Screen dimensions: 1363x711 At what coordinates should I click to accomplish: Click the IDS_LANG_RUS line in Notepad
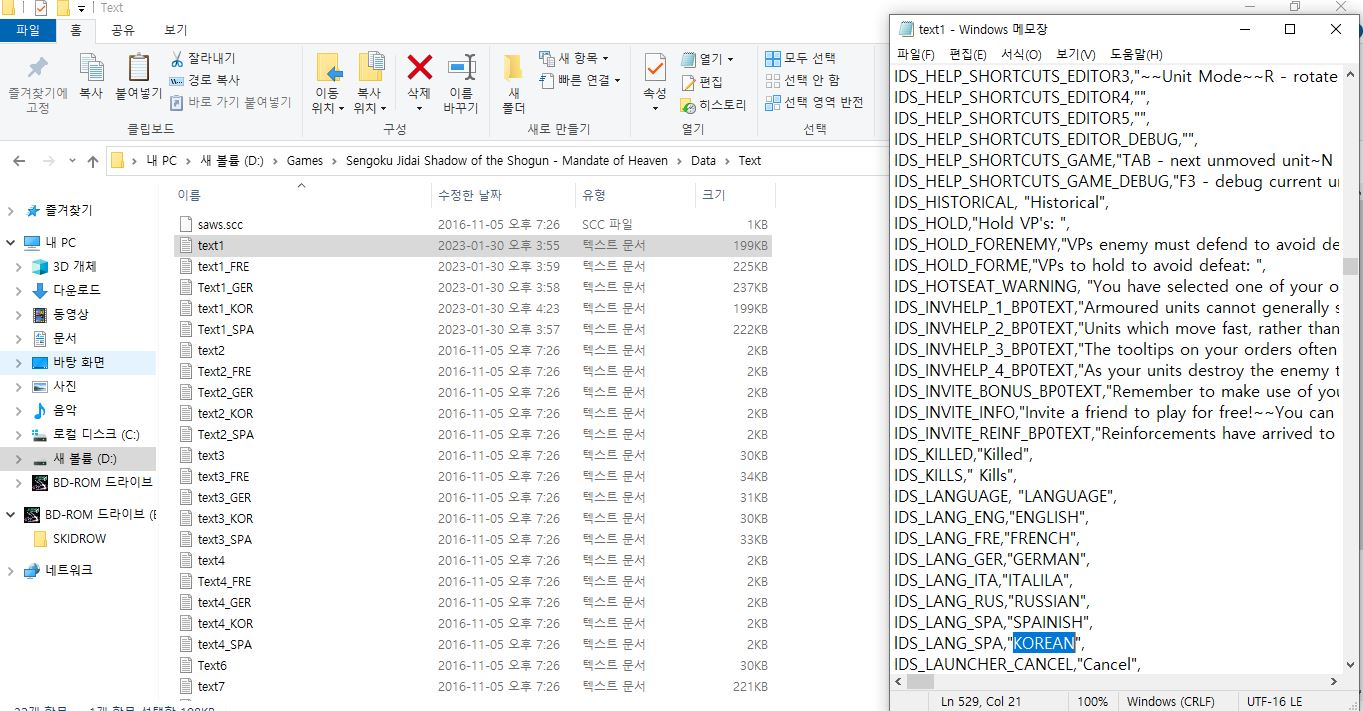click(x=993, y=601)
